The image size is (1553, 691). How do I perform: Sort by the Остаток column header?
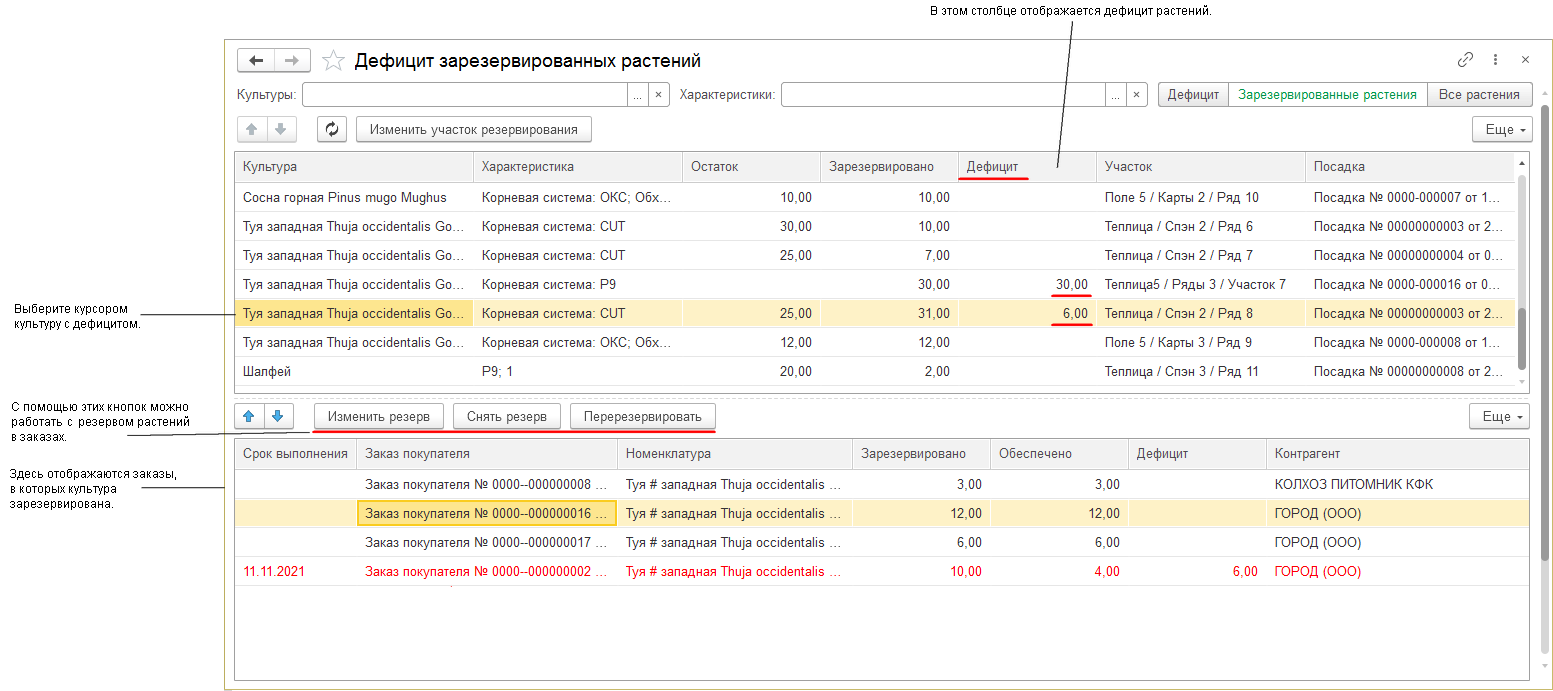[x=750, y=167]
